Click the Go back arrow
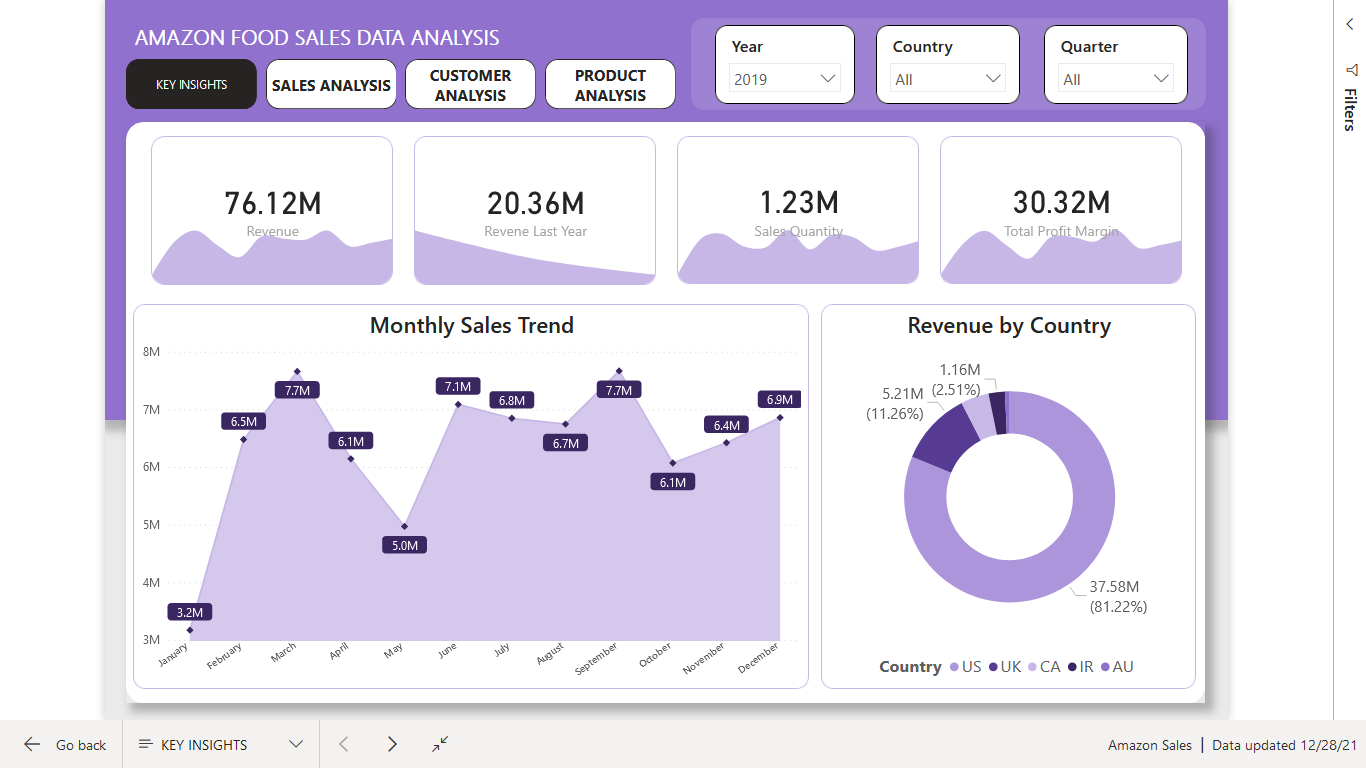1366x768 pixels. tap(32, 744)
